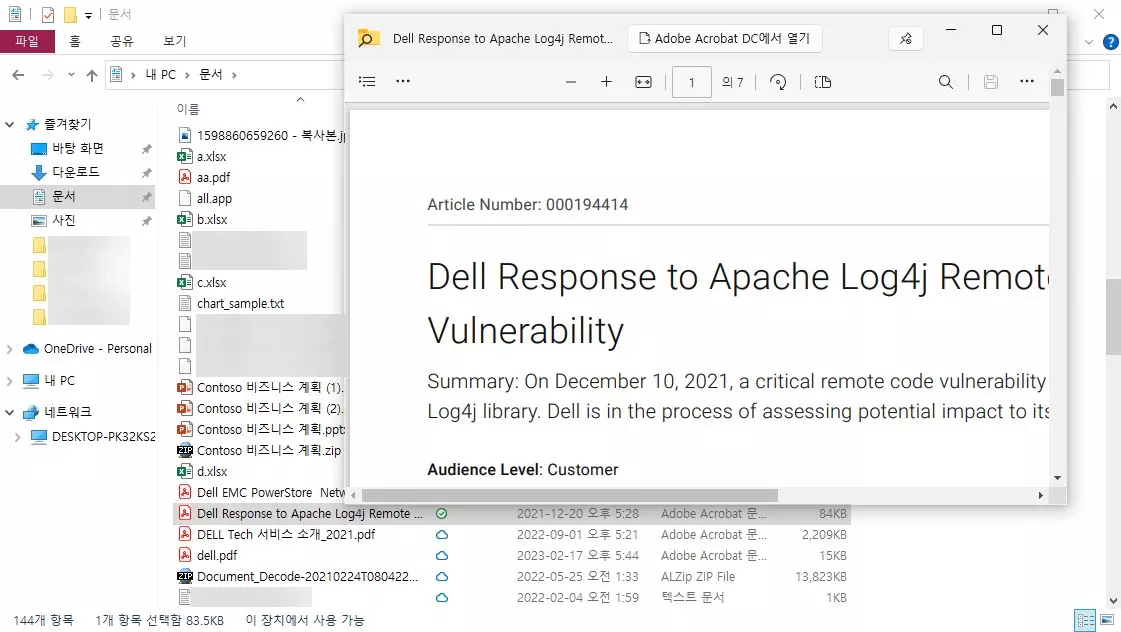This screenshot has width=1121, height=632.
Task: Switch to the 공유 ribbon tab
Action: 122,41
